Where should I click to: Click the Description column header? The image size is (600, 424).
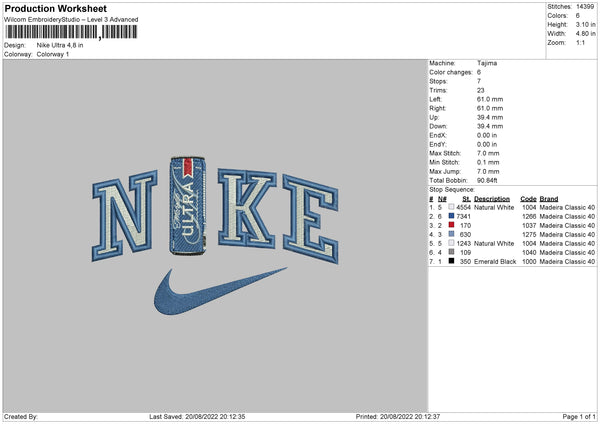[x=492, y=199]
